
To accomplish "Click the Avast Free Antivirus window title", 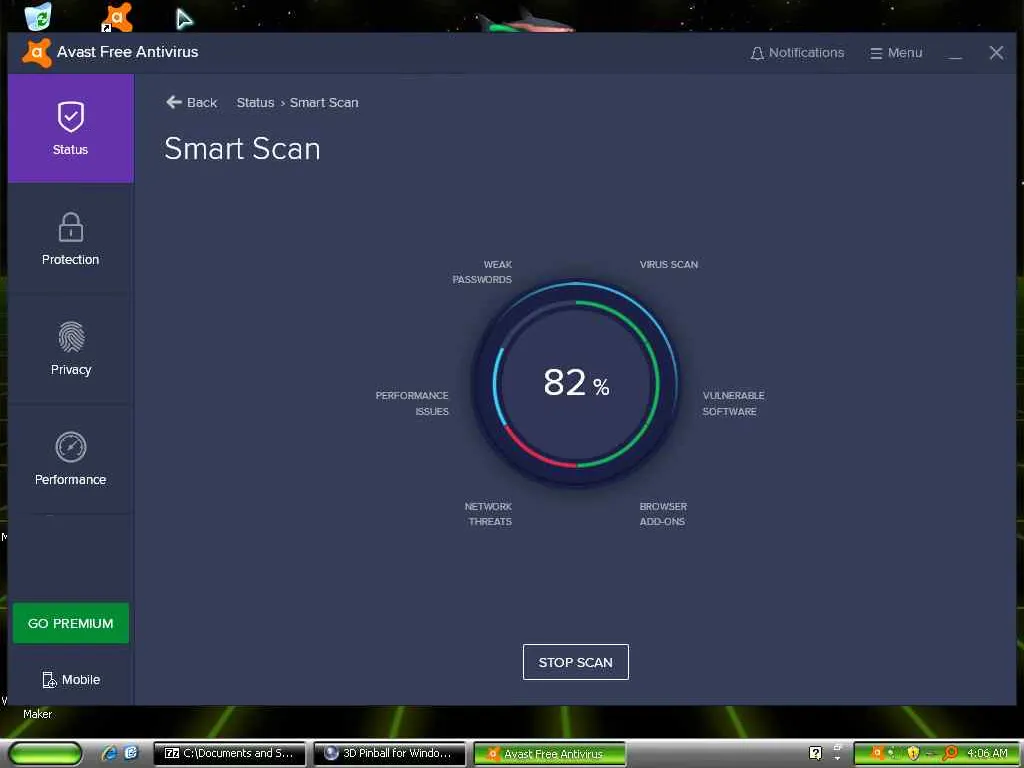I will [x=127, y=52].
